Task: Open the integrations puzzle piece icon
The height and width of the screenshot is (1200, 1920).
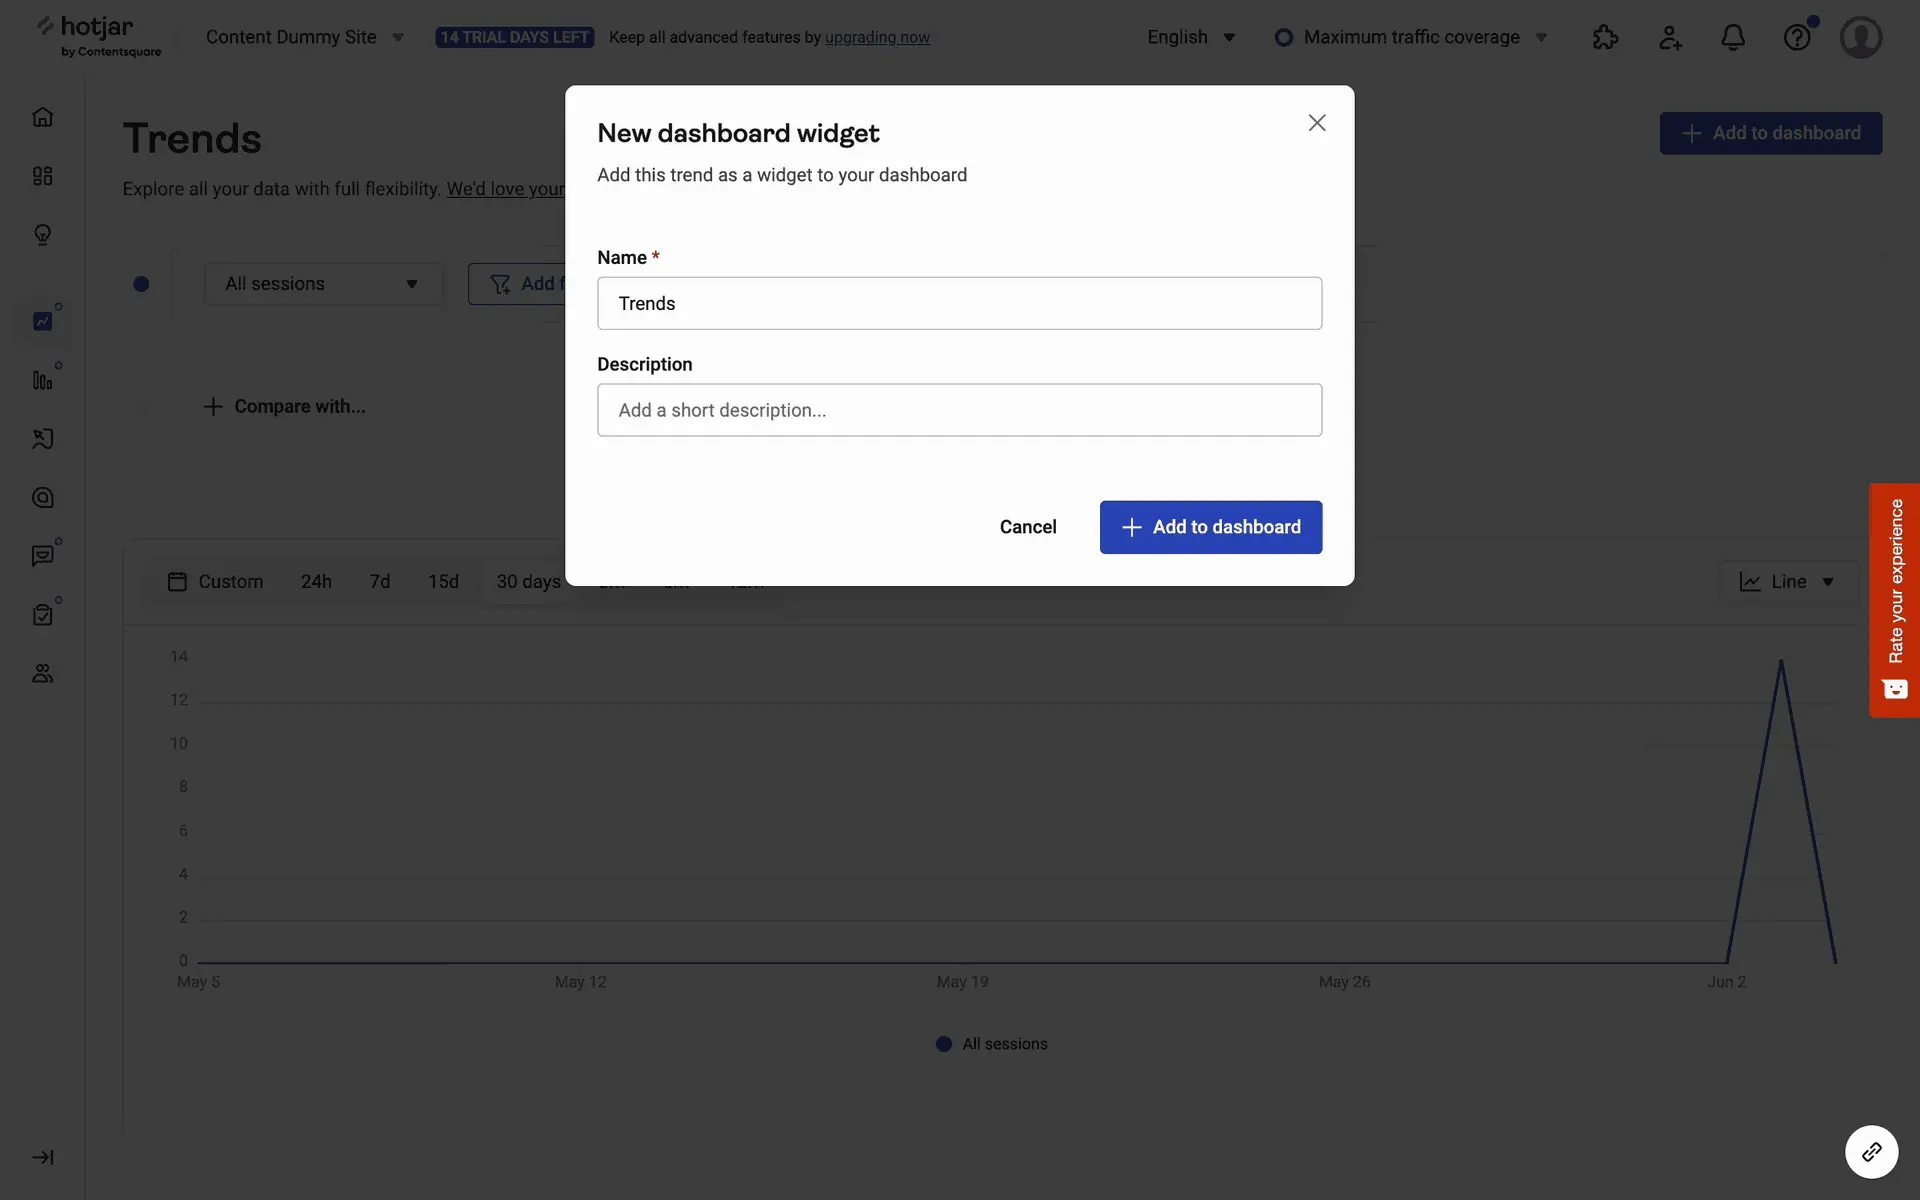Action: 1605,38
